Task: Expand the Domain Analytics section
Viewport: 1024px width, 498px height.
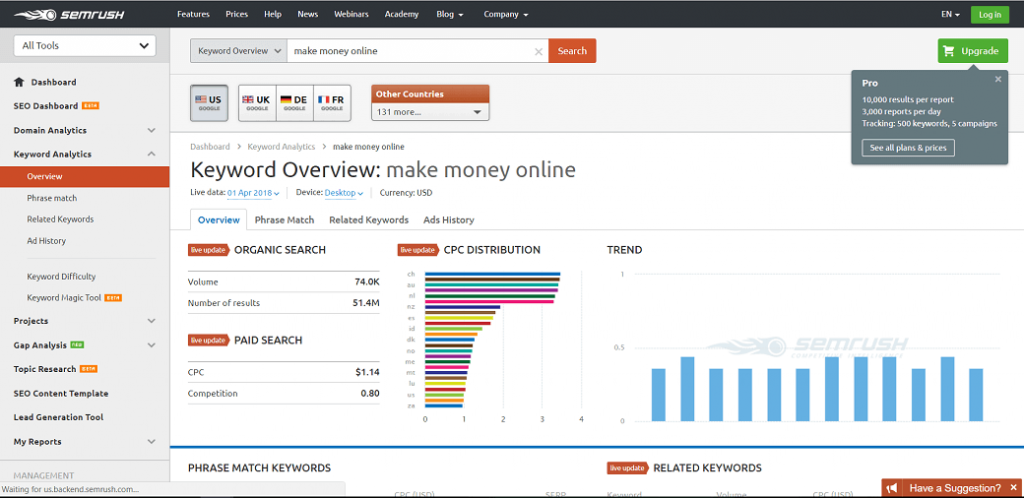Action: (x=151, y=131)
